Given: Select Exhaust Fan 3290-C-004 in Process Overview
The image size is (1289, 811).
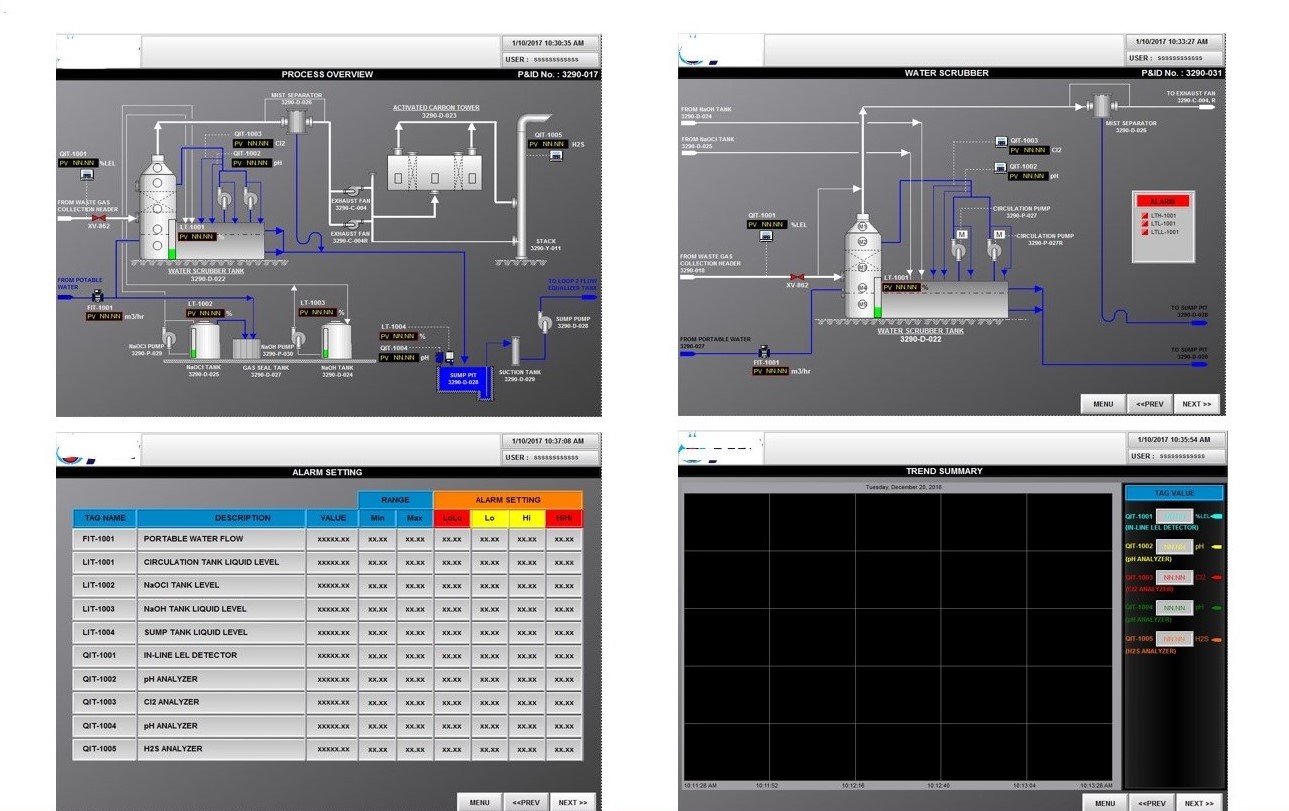Looking at the screenshot, I should click(355, 189).
